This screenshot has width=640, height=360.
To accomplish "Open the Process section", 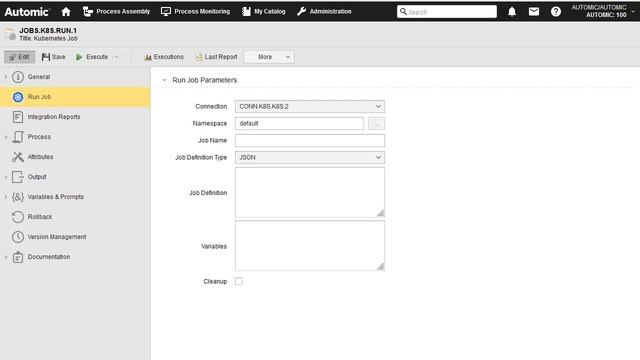I will [75, 137].
